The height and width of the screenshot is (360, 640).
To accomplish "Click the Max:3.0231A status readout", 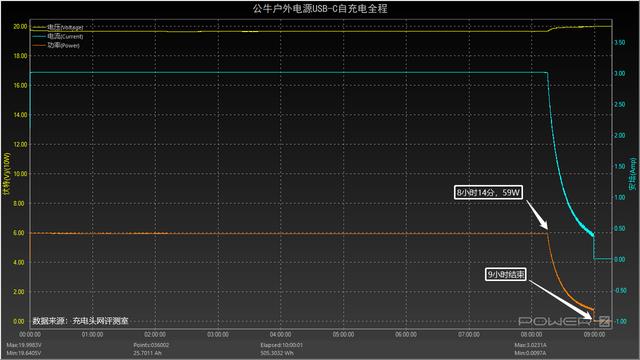I will 531,345.
